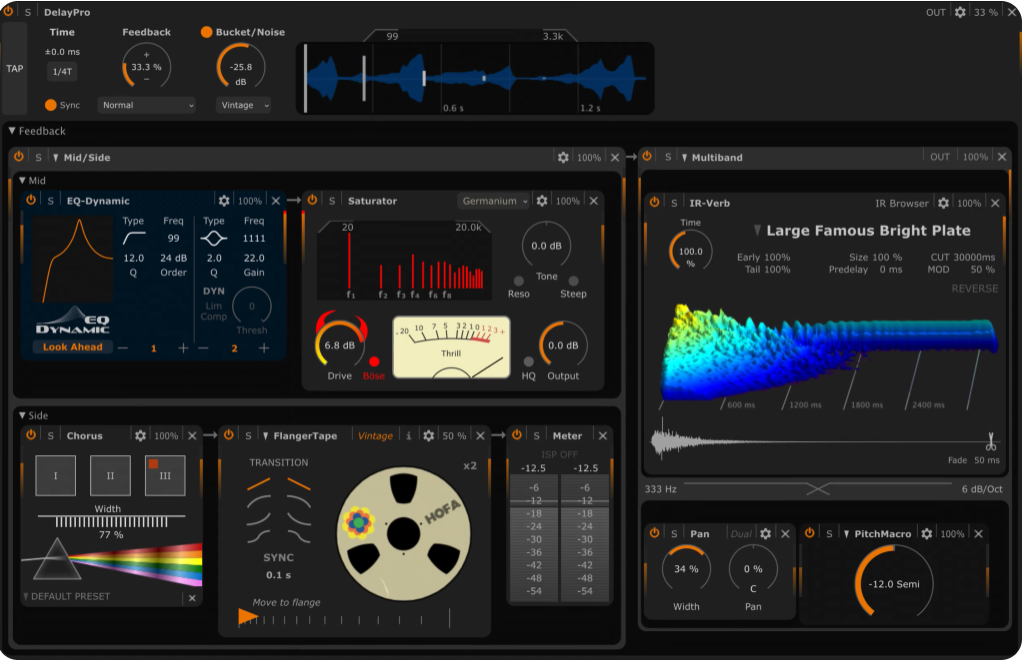Click the HOFA tape reel
The image size is (1022, 662).
tap(403, 534)
